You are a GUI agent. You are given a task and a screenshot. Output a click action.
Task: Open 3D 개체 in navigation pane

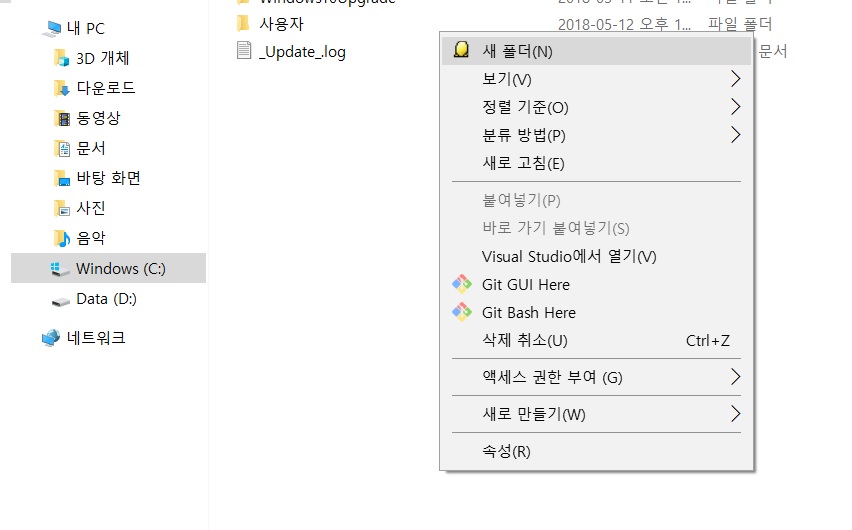point(103,58)
